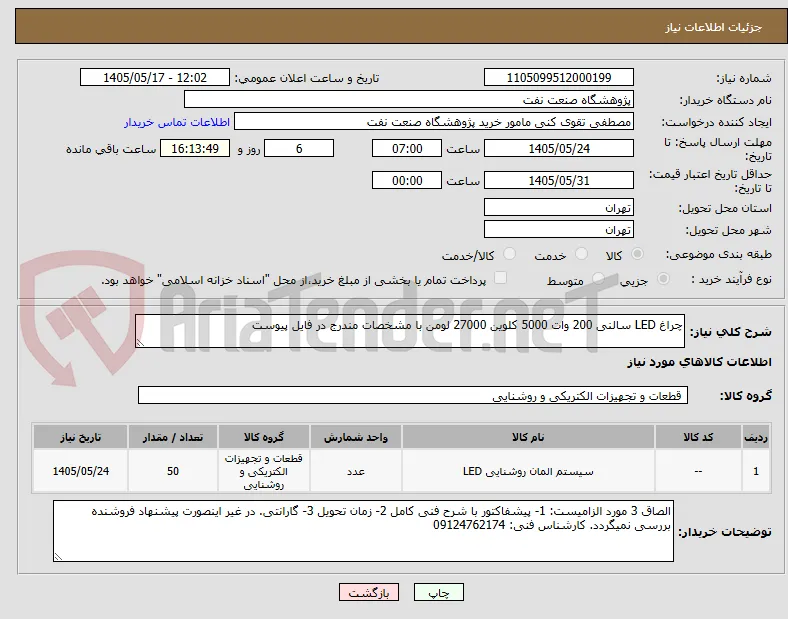Click the delivery city field تهران
Image resolution: width=788 pixels, height=619 pixels.
[x=559, y=230]
